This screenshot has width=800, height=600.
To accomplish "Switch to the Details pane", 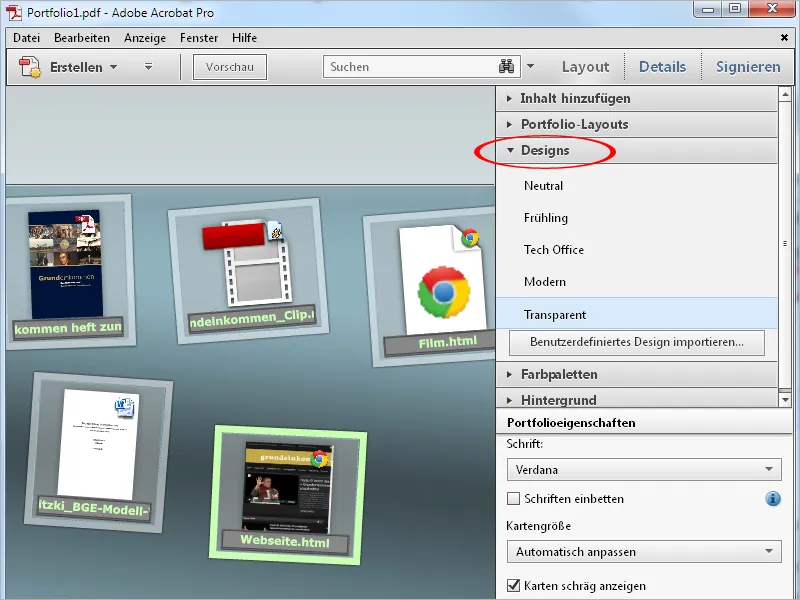I will 662,67.
